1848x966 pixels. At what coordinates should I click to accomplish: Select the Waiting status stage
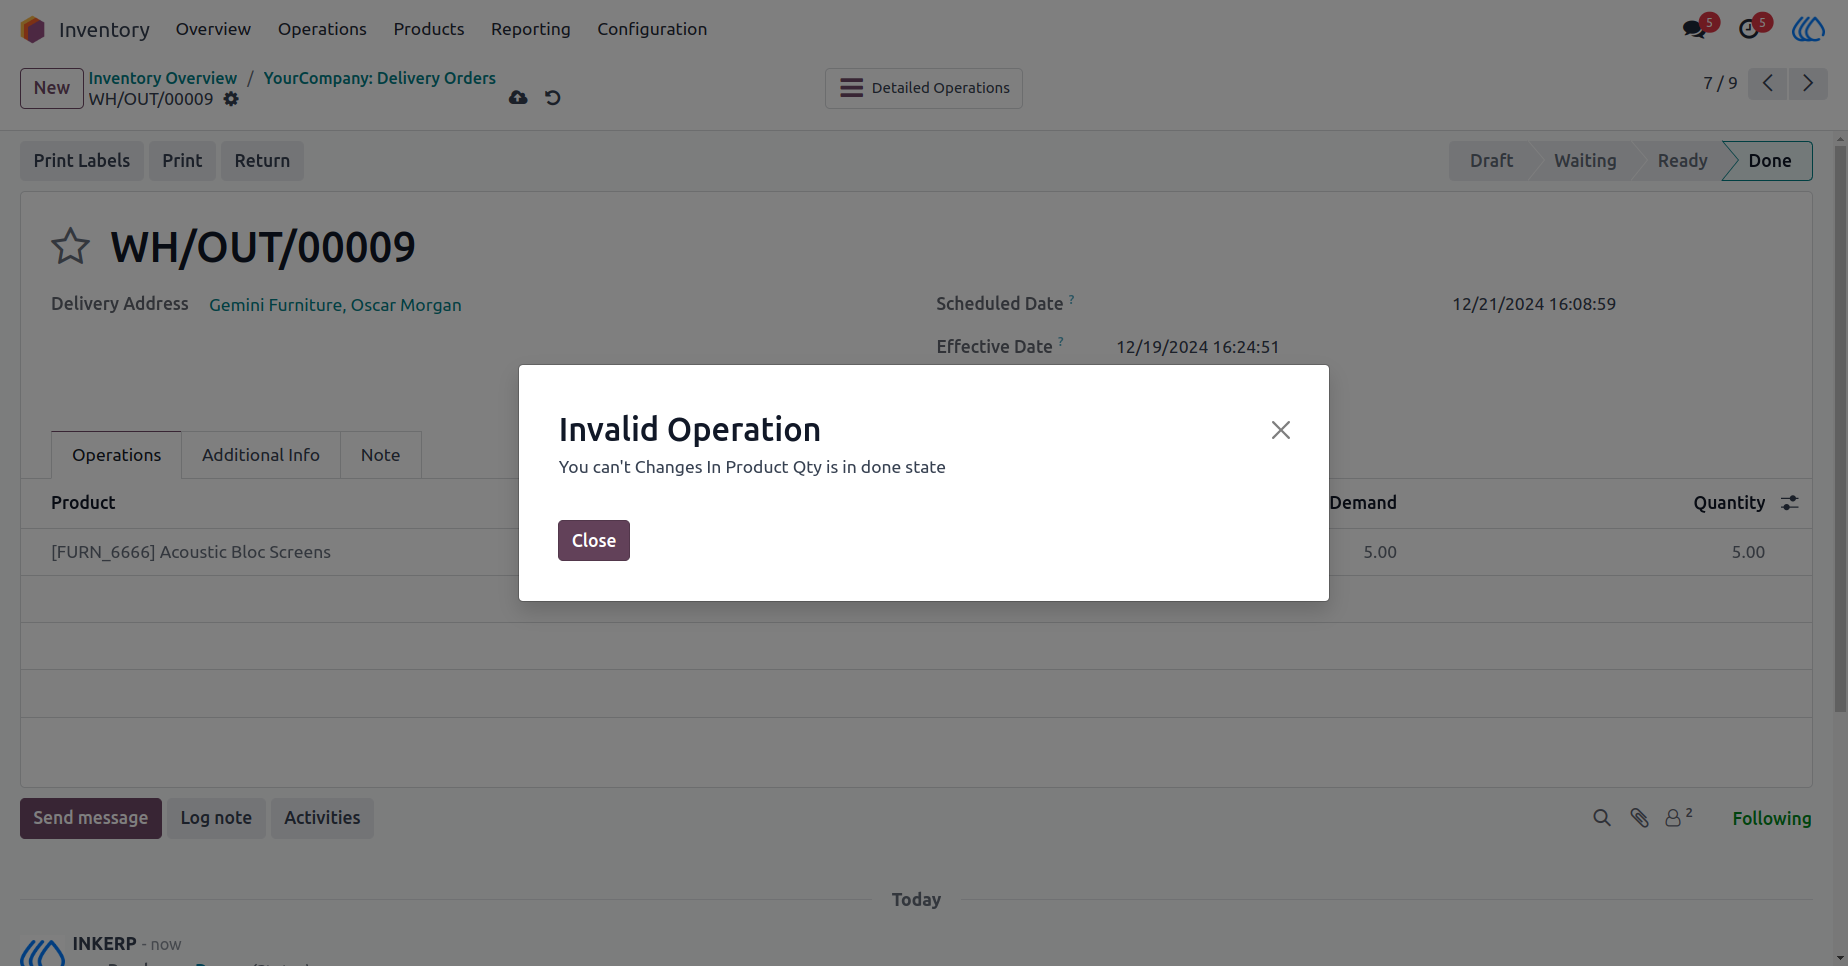(1585, 161)
